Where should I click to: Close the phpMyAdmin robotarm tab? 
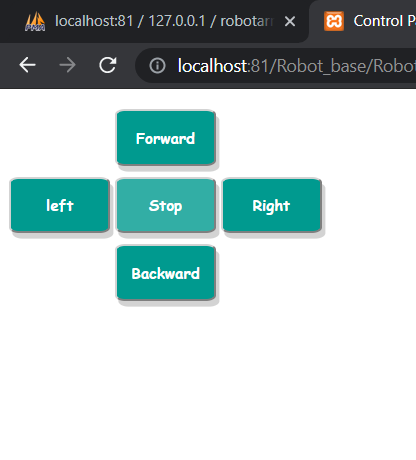pyautogui.click(x=290, y=21)
